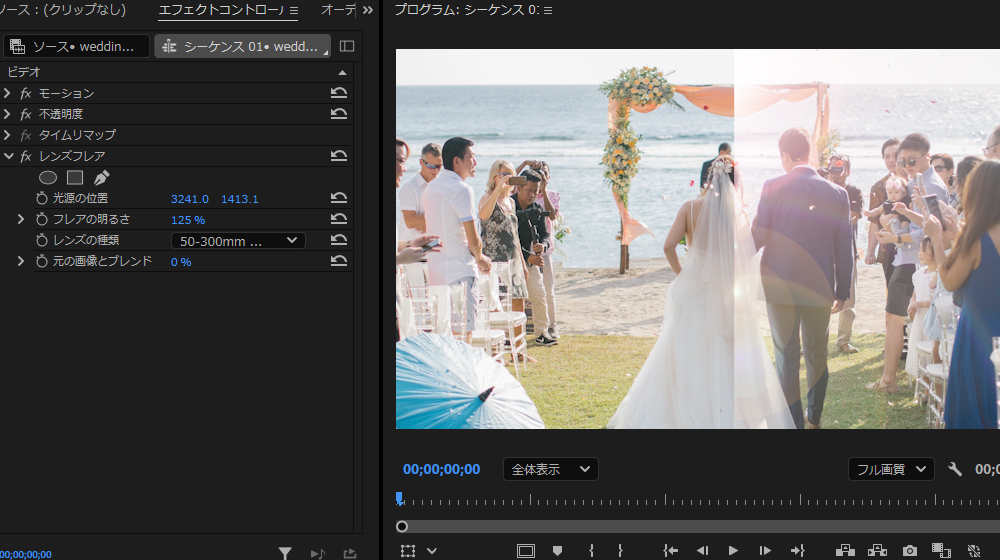
Task: Create an ellipse mask for レンズフレア
Action: (x=48, y=177)
